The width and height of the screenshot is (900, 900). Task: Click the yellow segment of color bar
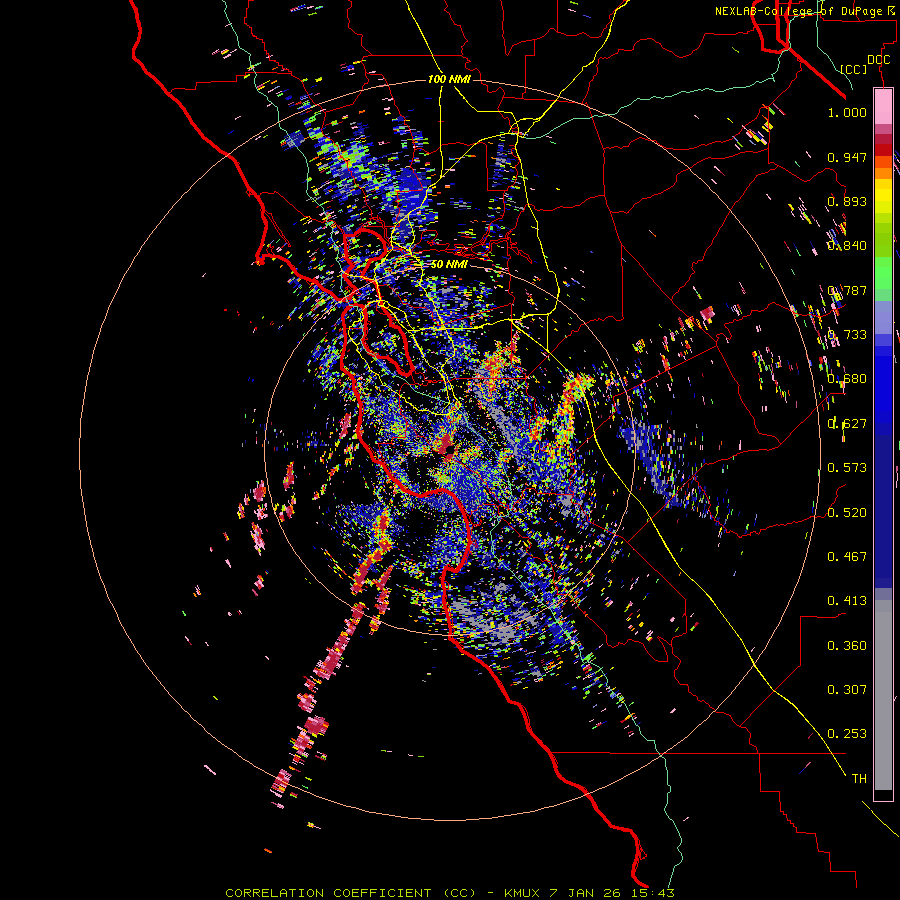[883, 196]
